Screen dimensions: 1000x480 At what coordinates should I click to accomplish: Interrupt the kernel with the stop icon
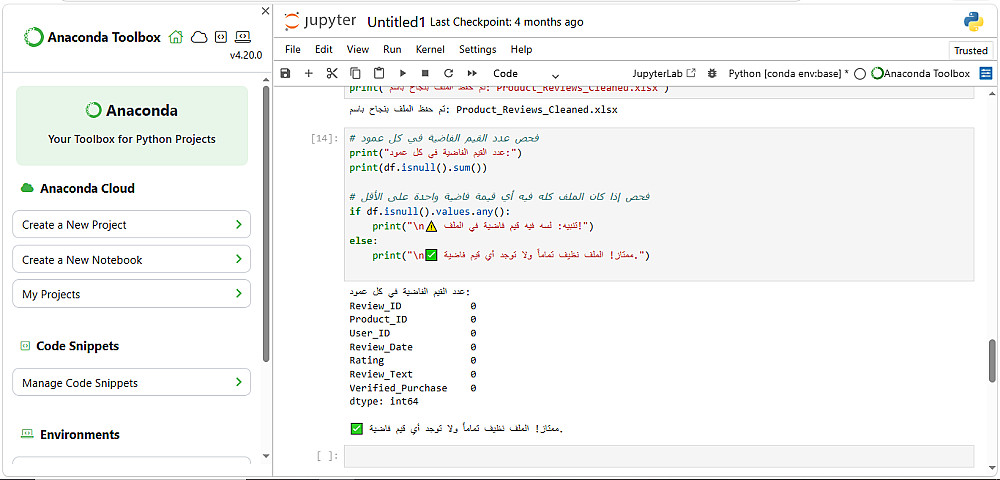click(x=425, y=73)
